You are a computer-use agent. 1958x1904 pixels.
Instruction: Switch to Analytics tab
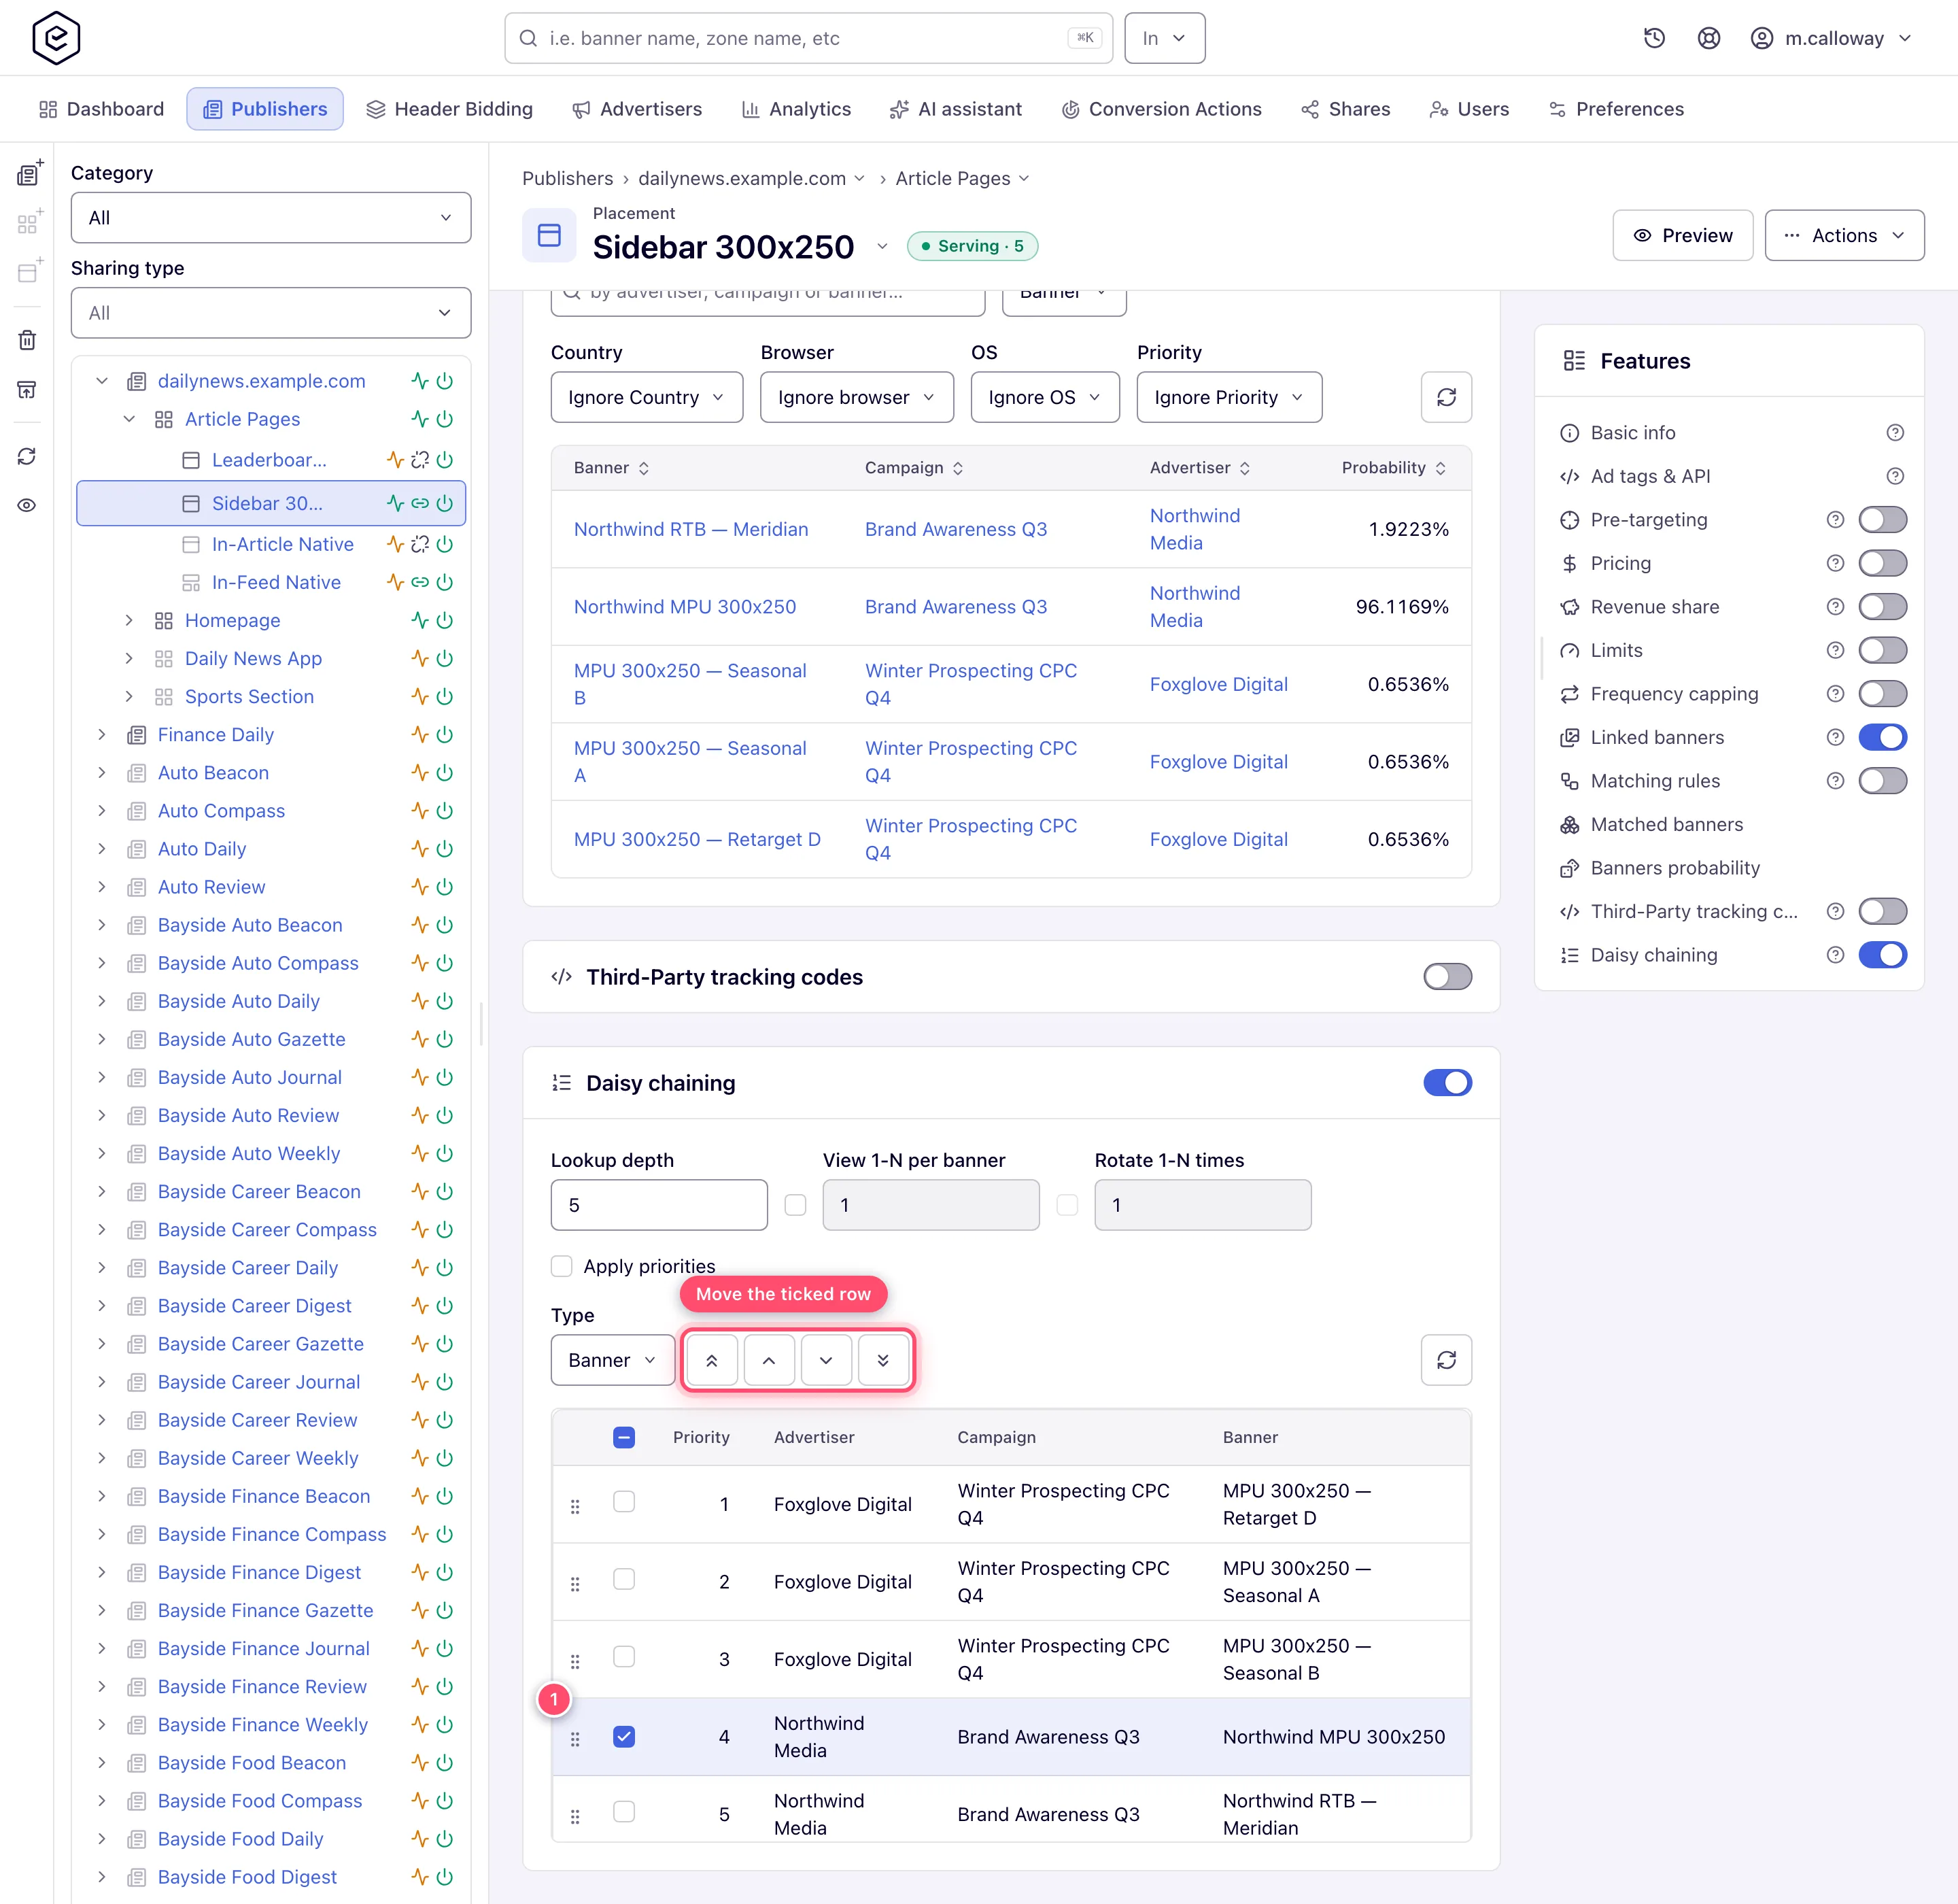(x=796, y=109)
